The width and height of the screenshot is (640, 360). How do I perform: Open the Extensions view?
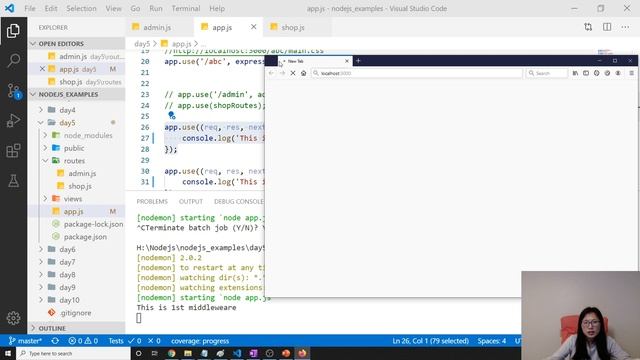click(13, 151)
